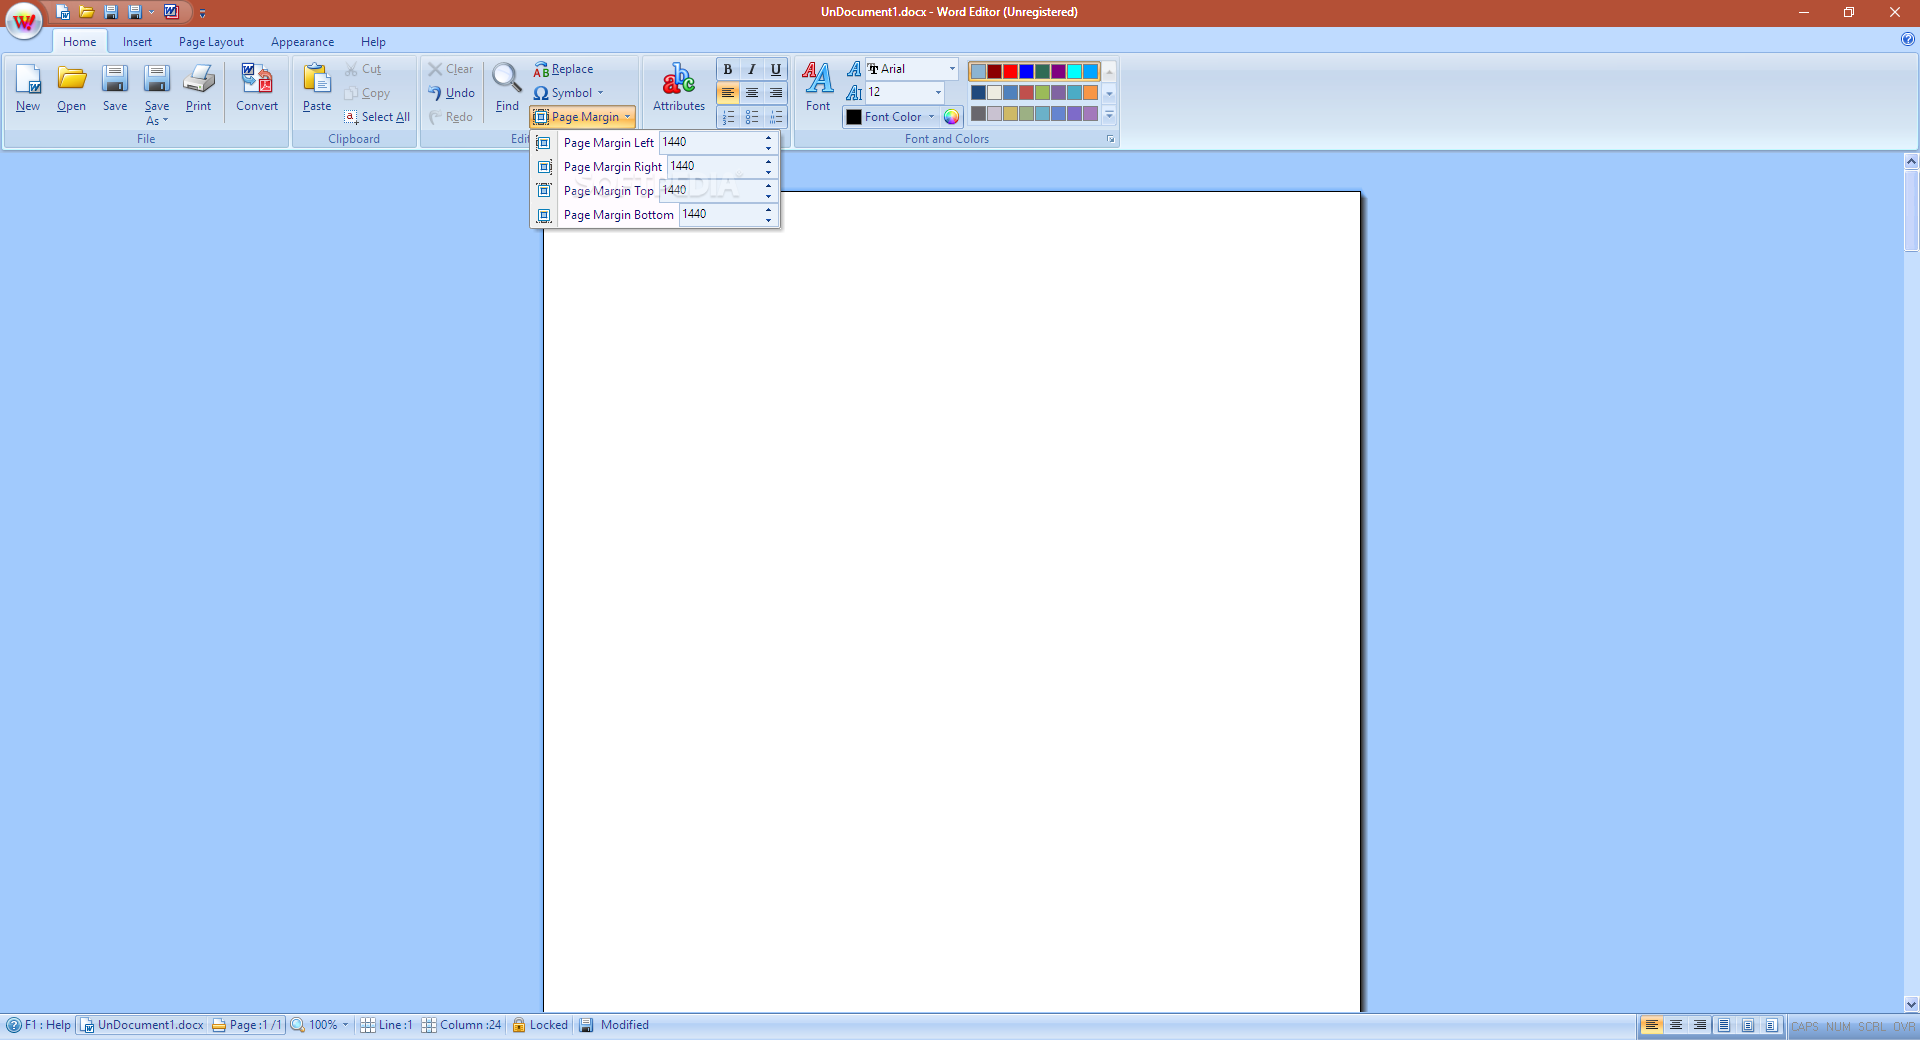Image resolution: width=1920 pixels, height=1040 pixels.
Task: Open the Font dialog with the AA icon
Action: (x=818, y=88)
